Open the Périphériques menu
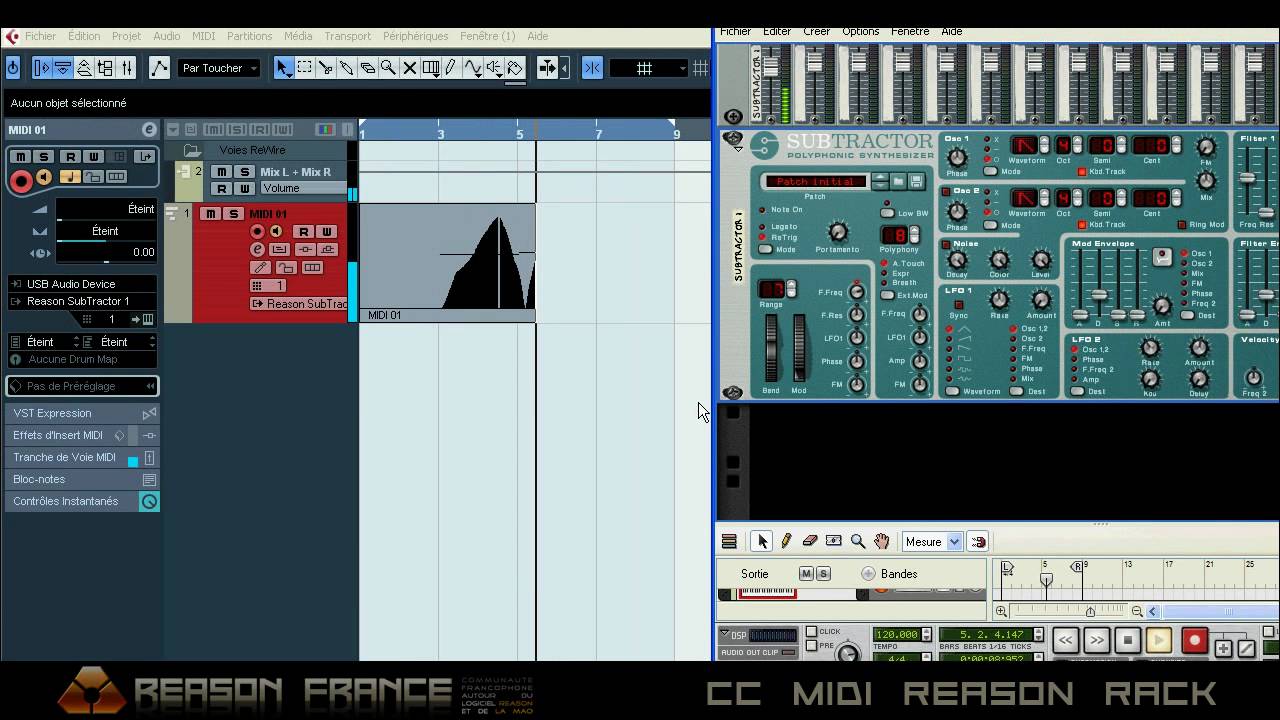1280x720 pixels. coord(415,36)
